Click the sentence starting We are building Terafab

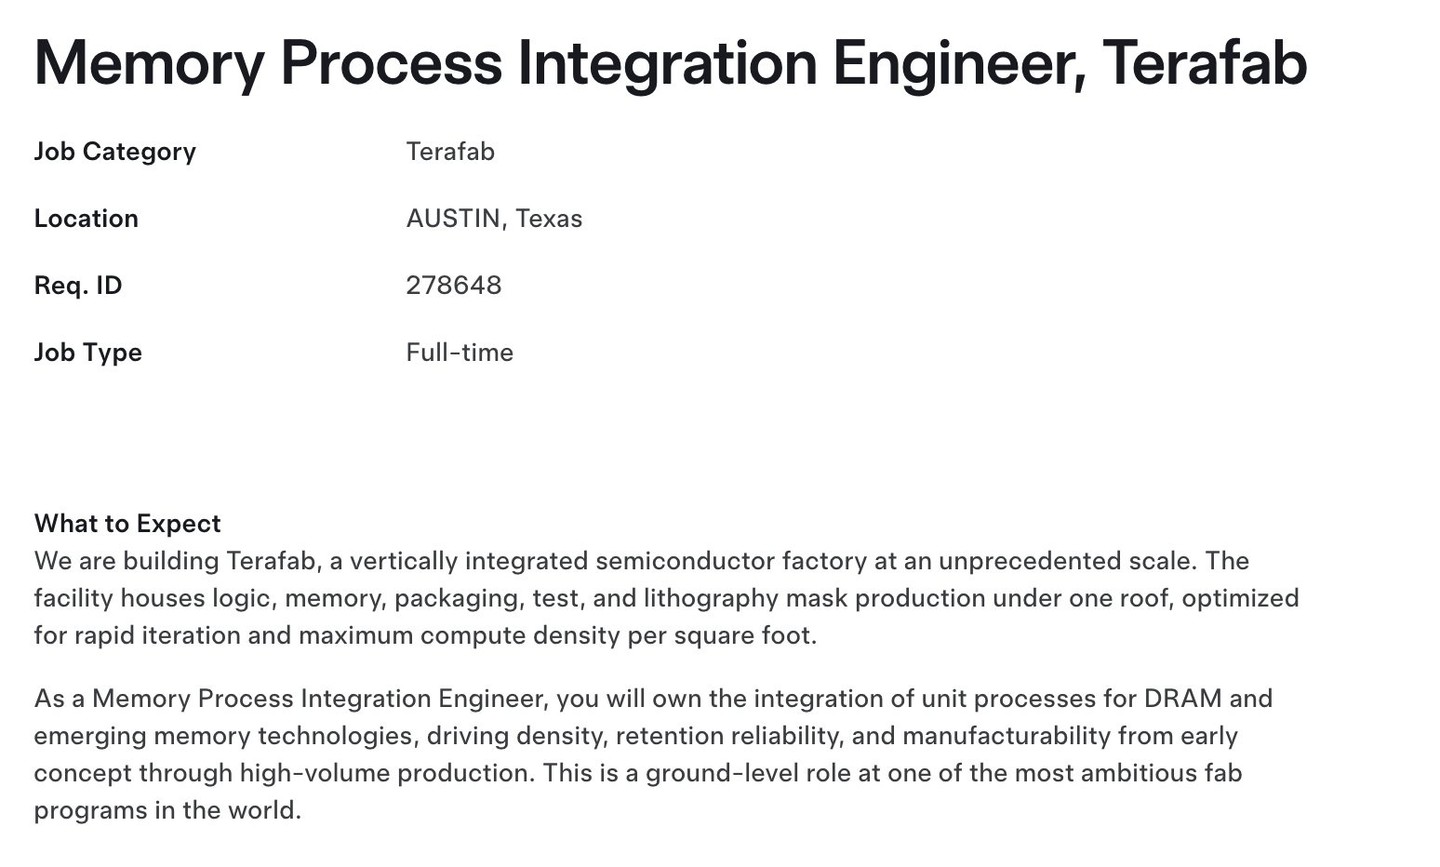tap(615, 561)
